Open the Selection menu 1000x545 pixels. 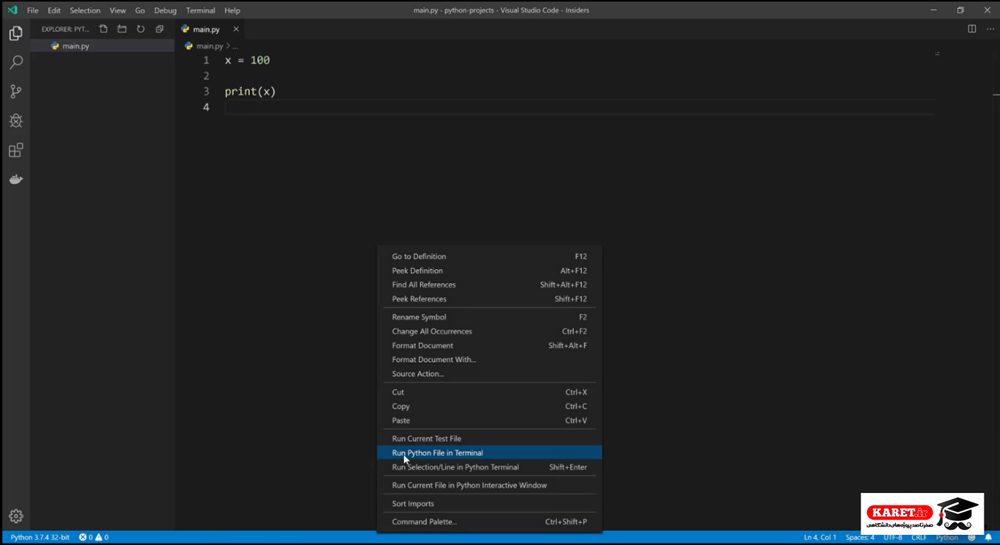point(85,10)
